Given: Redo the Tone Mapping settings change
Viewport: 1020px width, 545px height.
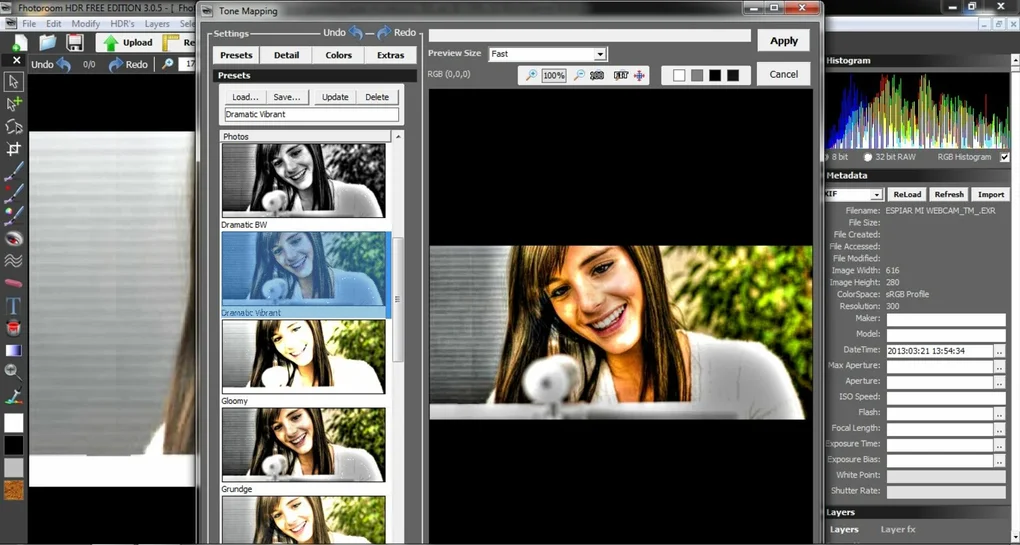Looking at the screenshot, I should (384, 33).
